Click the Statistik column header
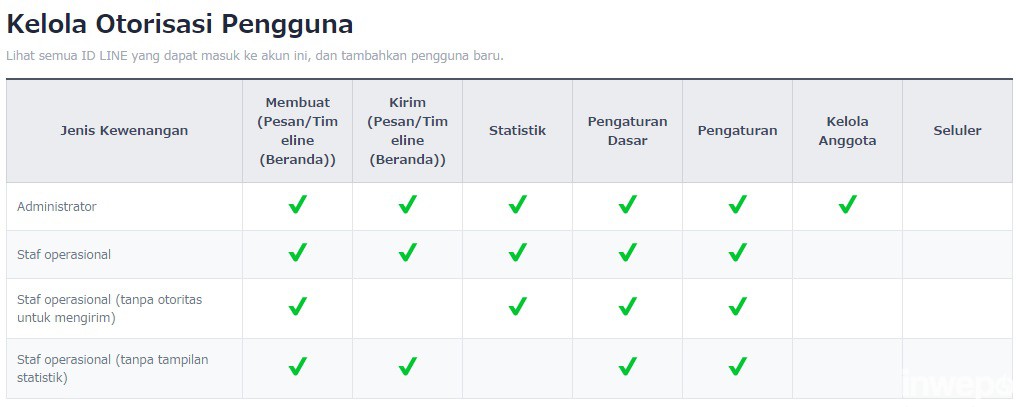1016x407 pixels. tap(517, 131)
